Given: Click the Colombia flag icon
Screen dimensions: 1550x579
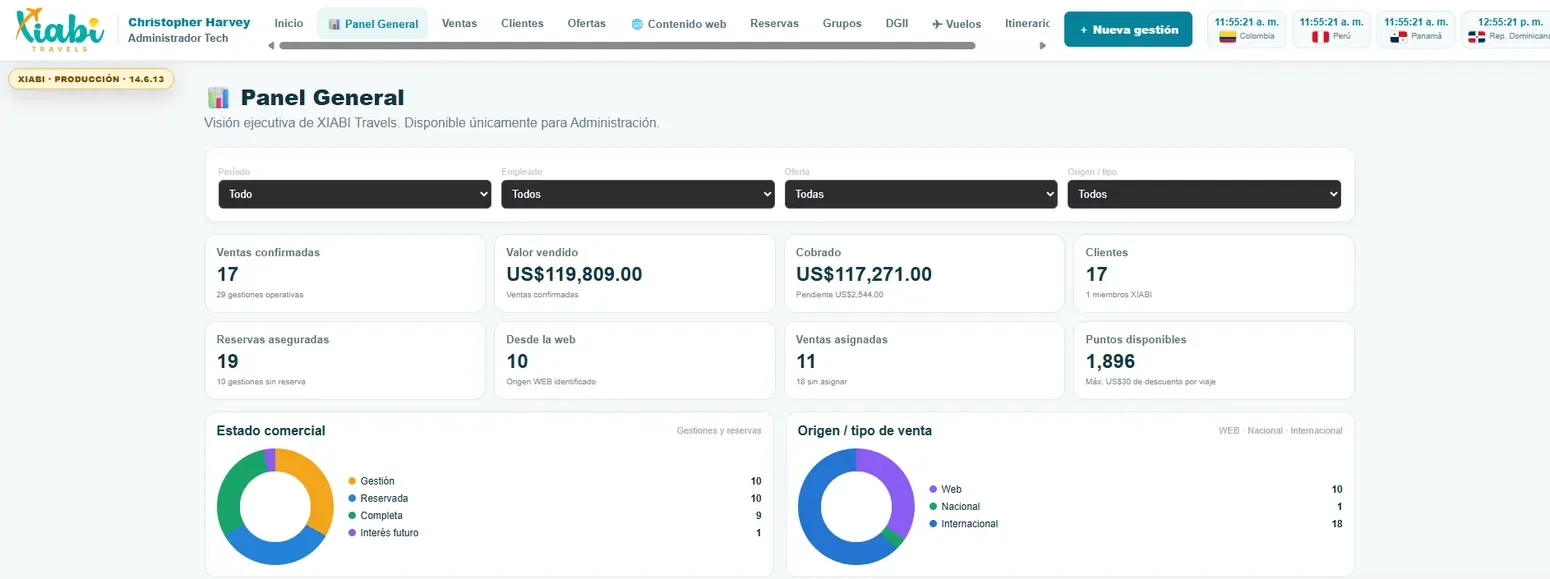Looking at the screenshot, I should click(1227, 36).
